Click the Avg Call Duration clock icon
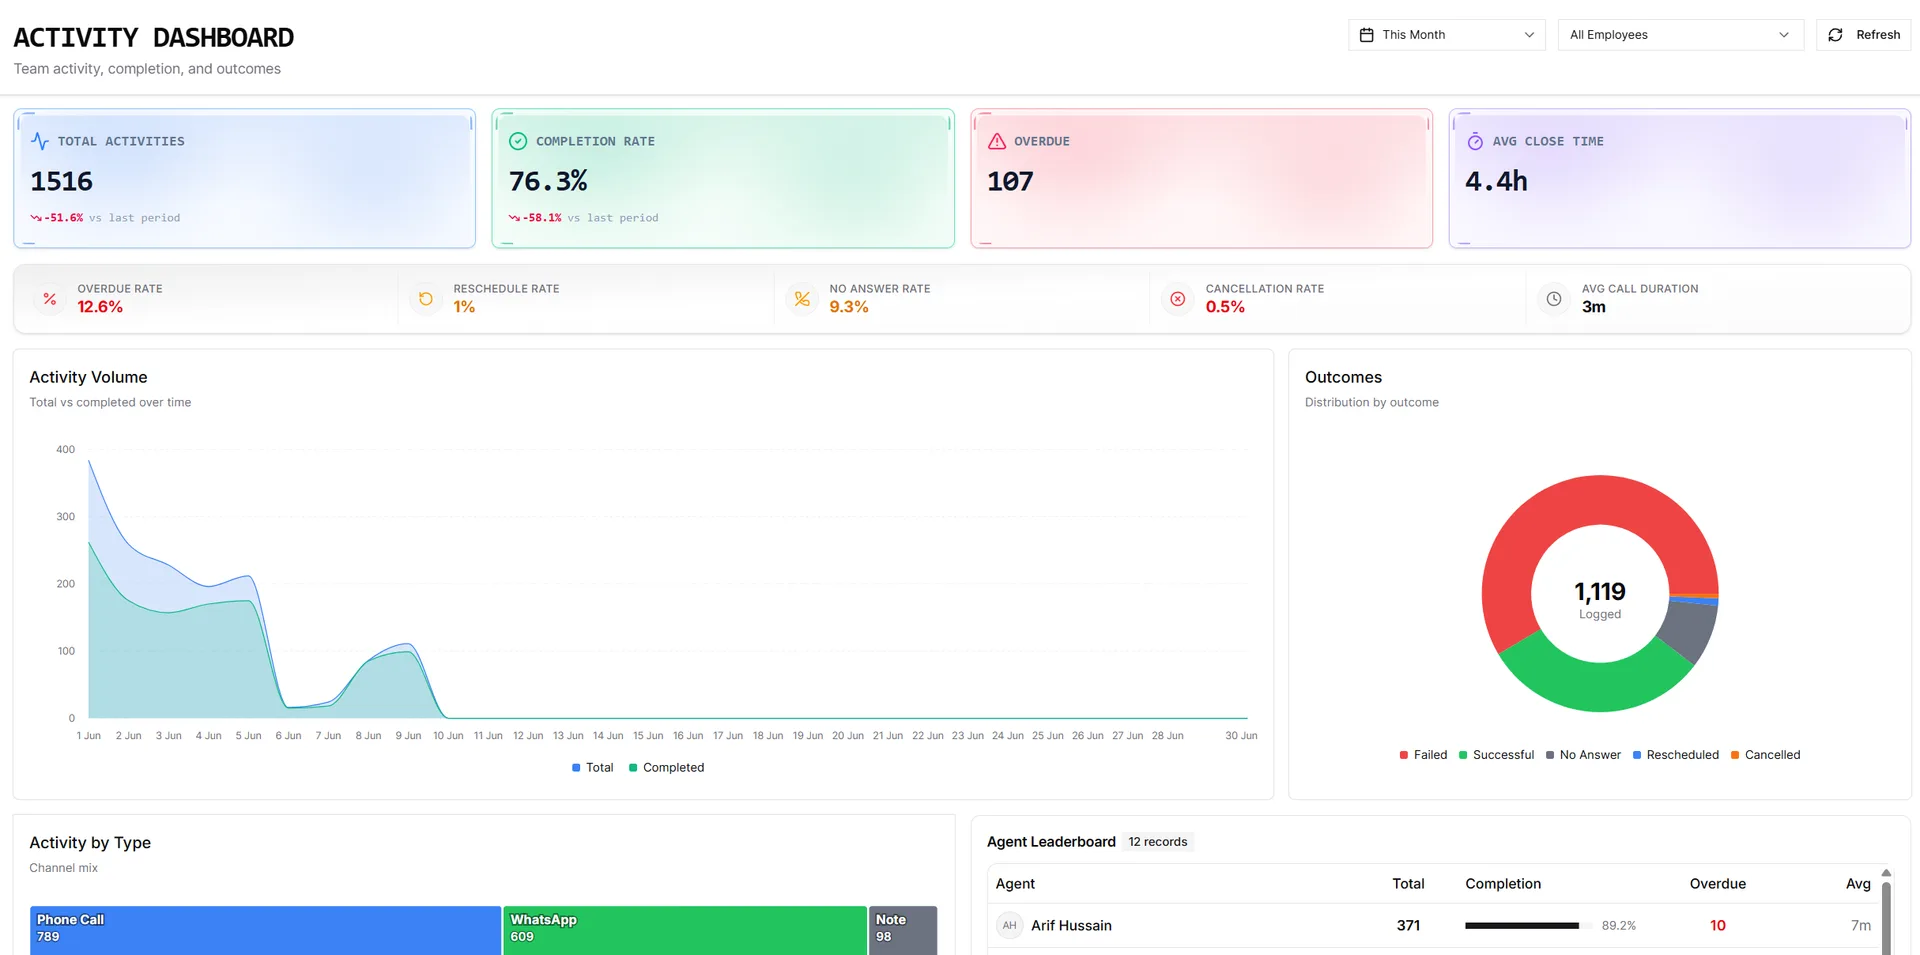Screen dimensions: 1920x955 click(1554, 298)
